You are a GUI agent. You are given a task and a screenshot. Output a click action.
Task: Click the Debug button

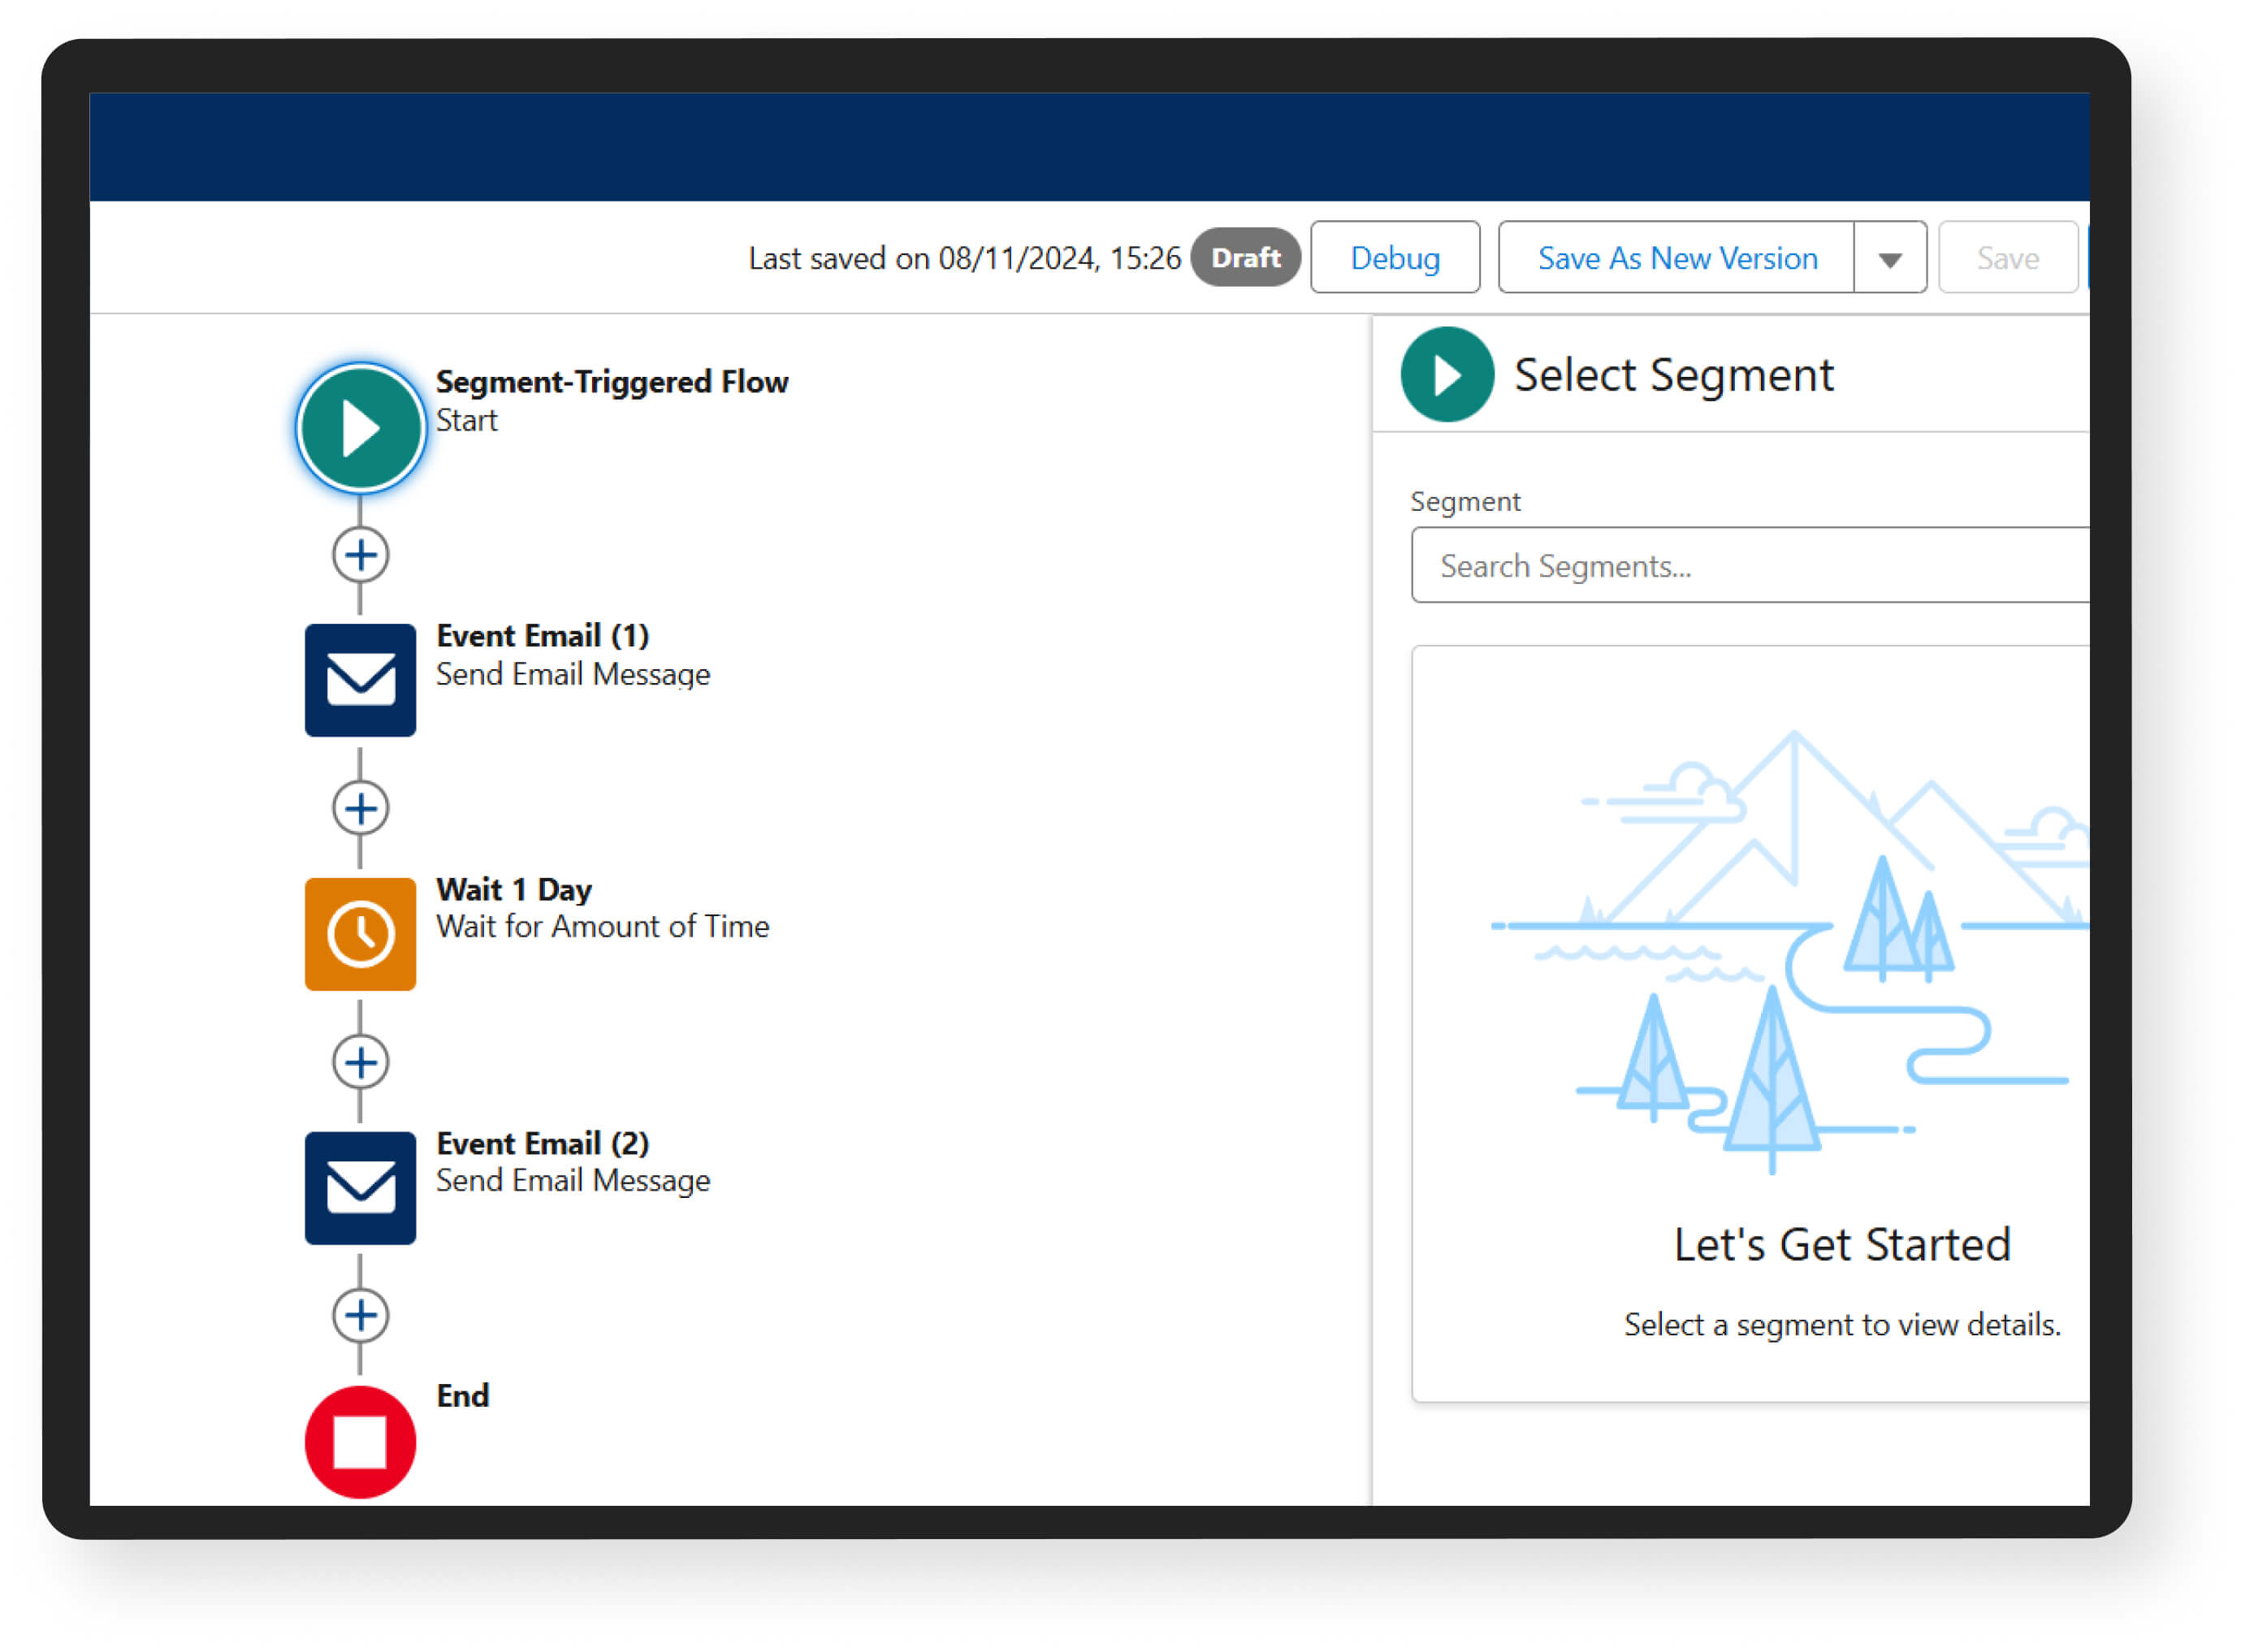coord(1395,257)
